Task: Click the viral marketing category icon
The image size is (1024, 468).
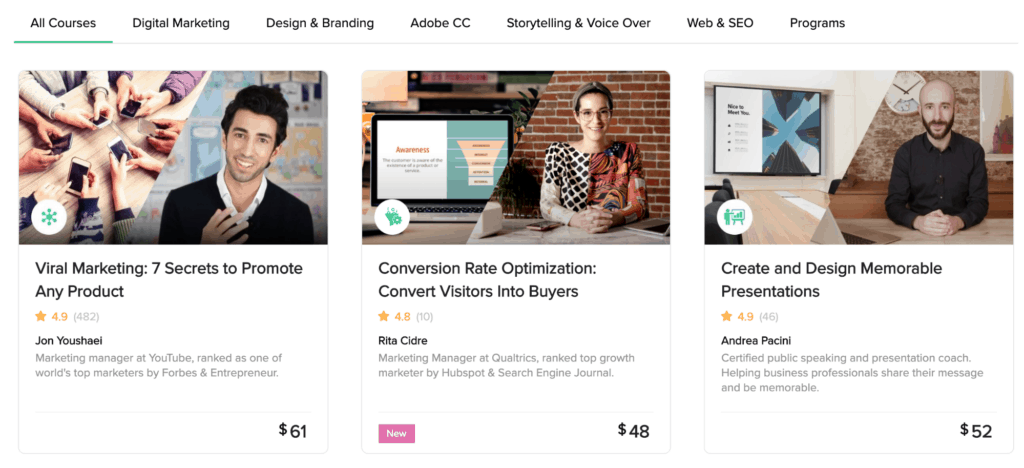Action: pyautogui.click(x=49, y=216)
